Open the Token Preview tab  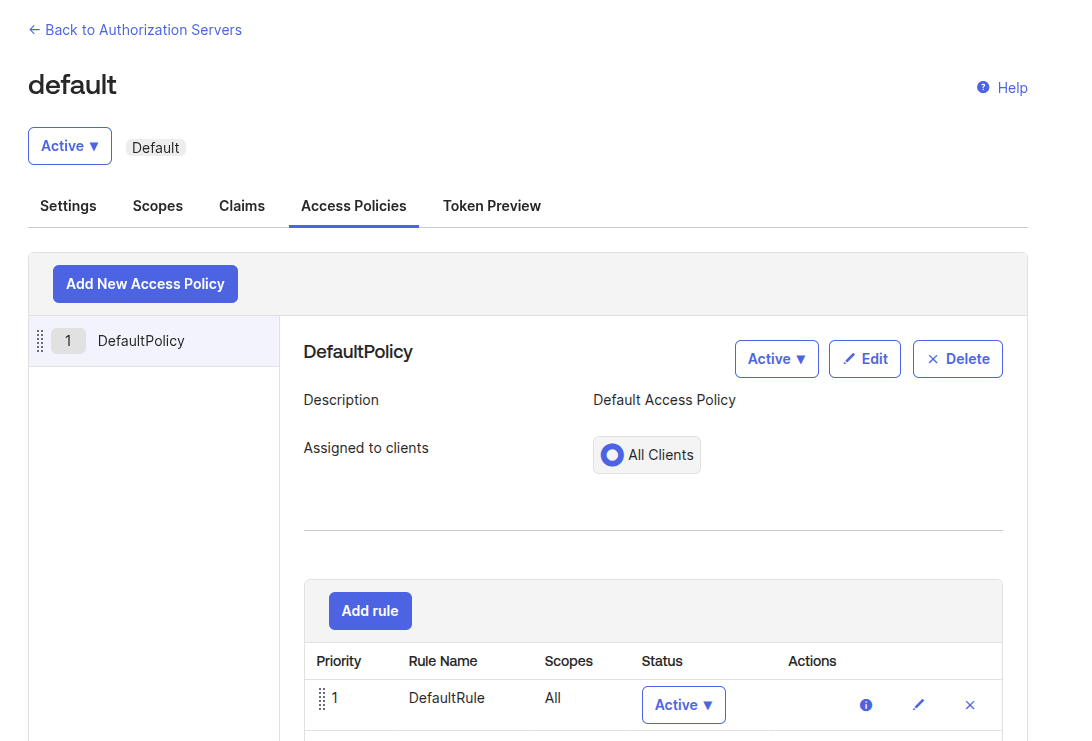coord(492,206)
